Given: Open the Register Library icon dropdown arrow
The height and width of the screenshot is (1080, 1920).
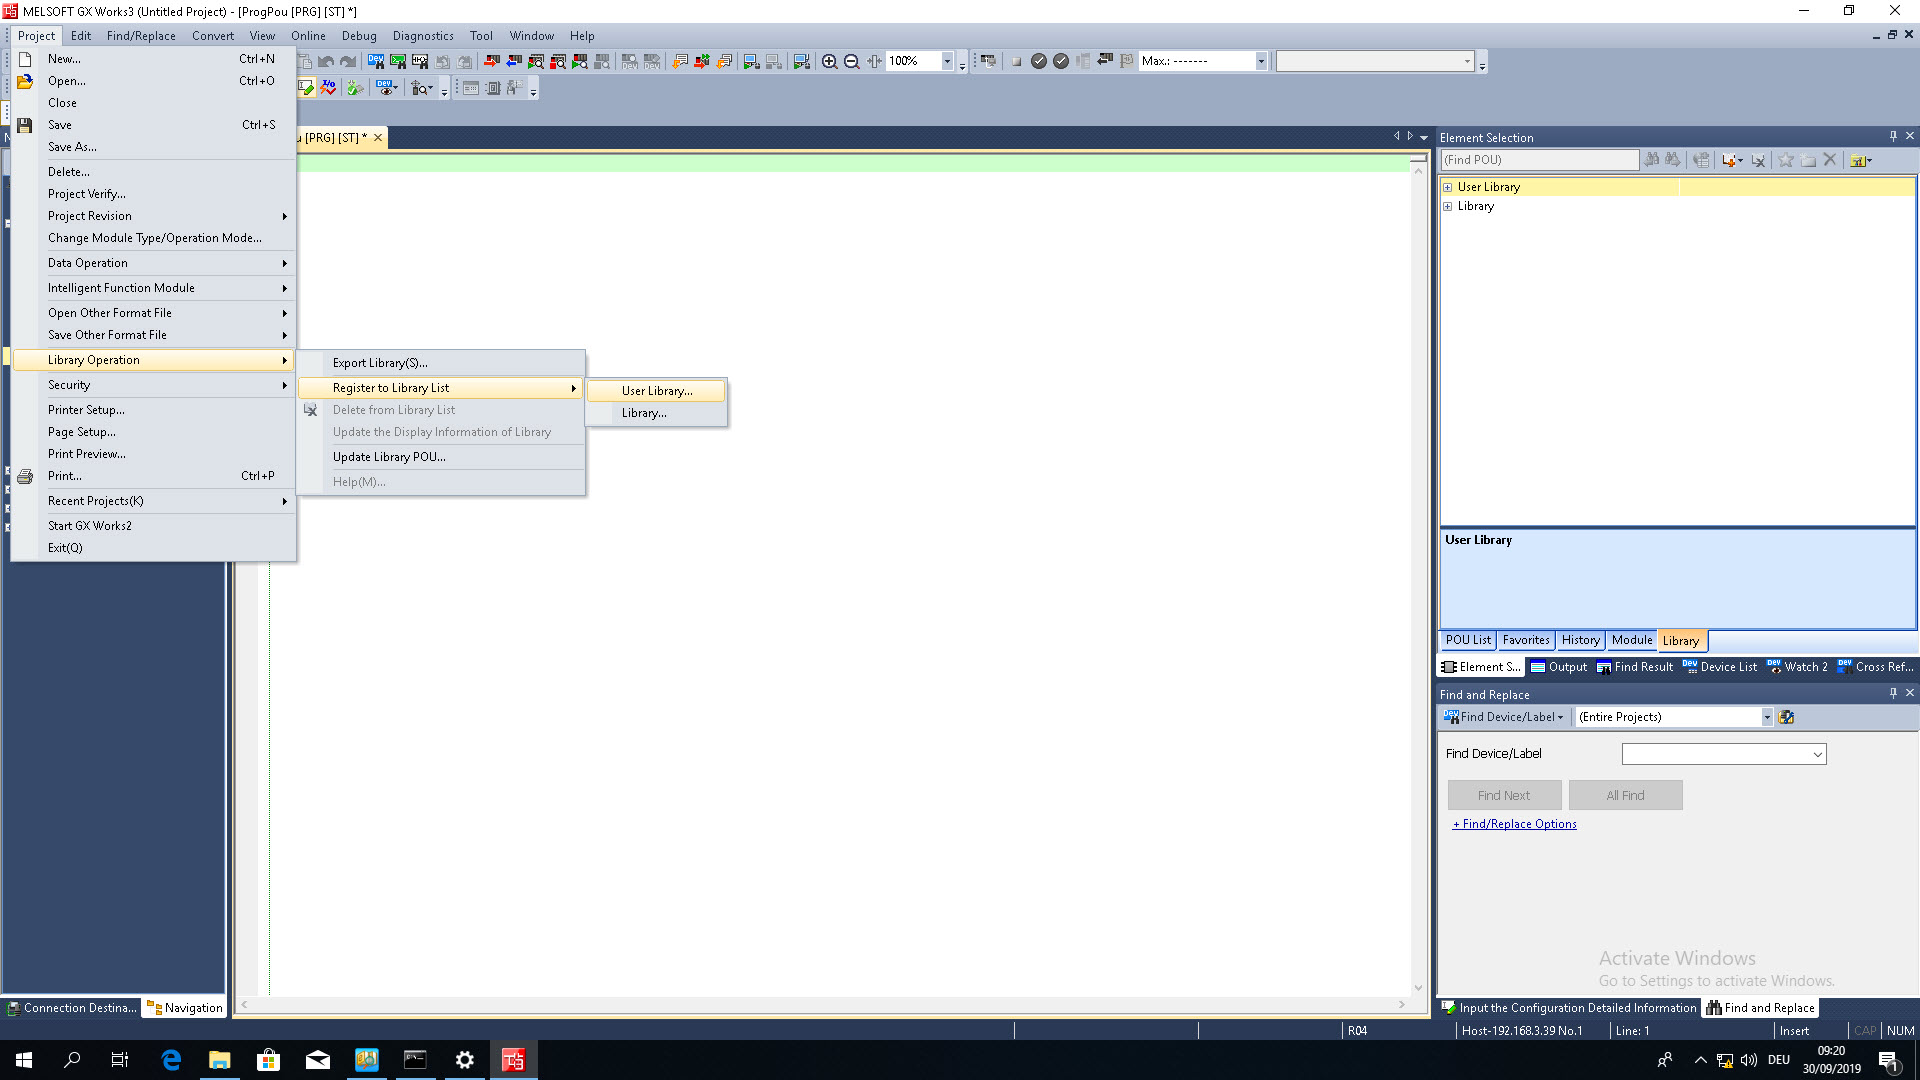Looking at the screenshot, I should (x=1740, y=161).
